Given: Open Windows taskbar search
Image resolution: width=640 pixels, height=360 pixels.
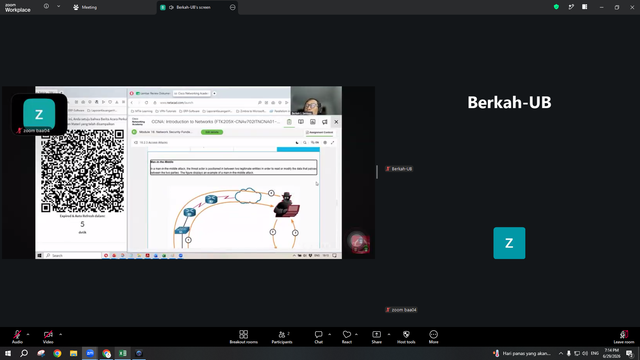Looking at the screenshot, I should point(24,353).
